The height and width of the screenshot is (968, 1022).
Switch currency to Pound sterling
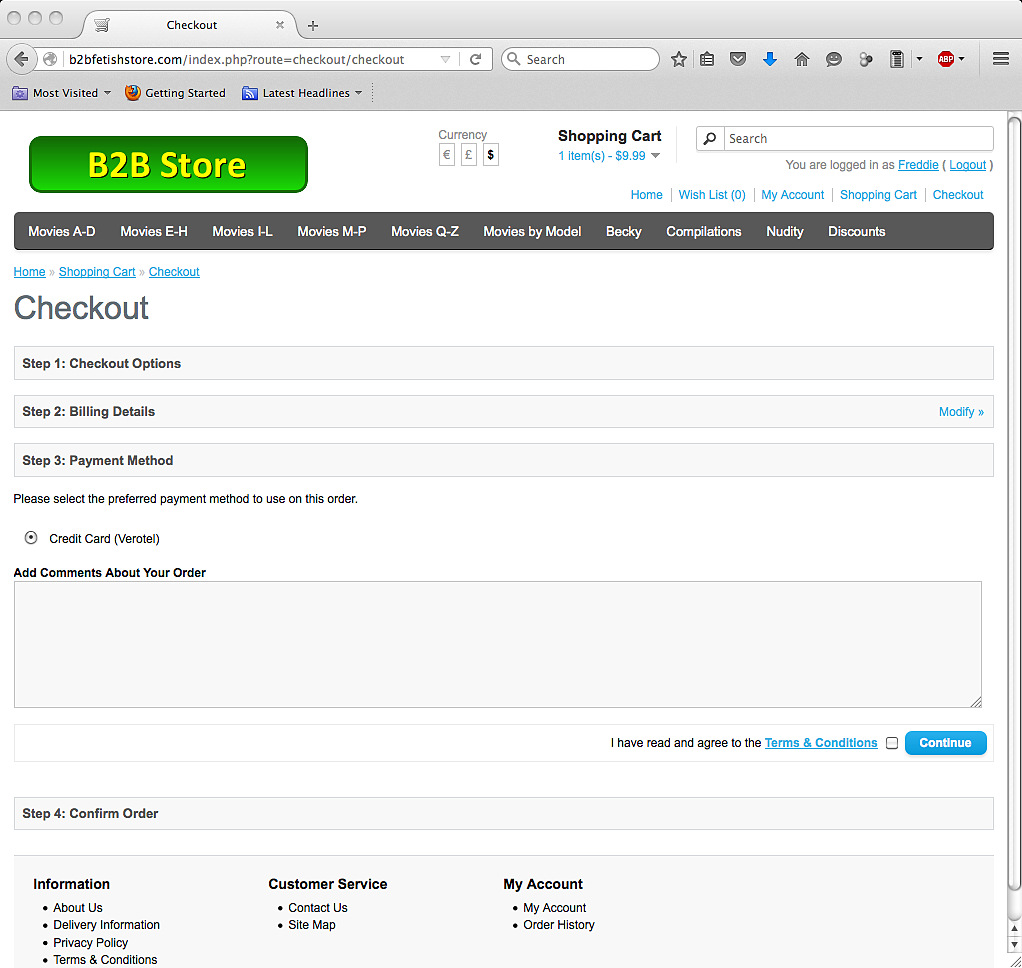(x=469, y=155)
